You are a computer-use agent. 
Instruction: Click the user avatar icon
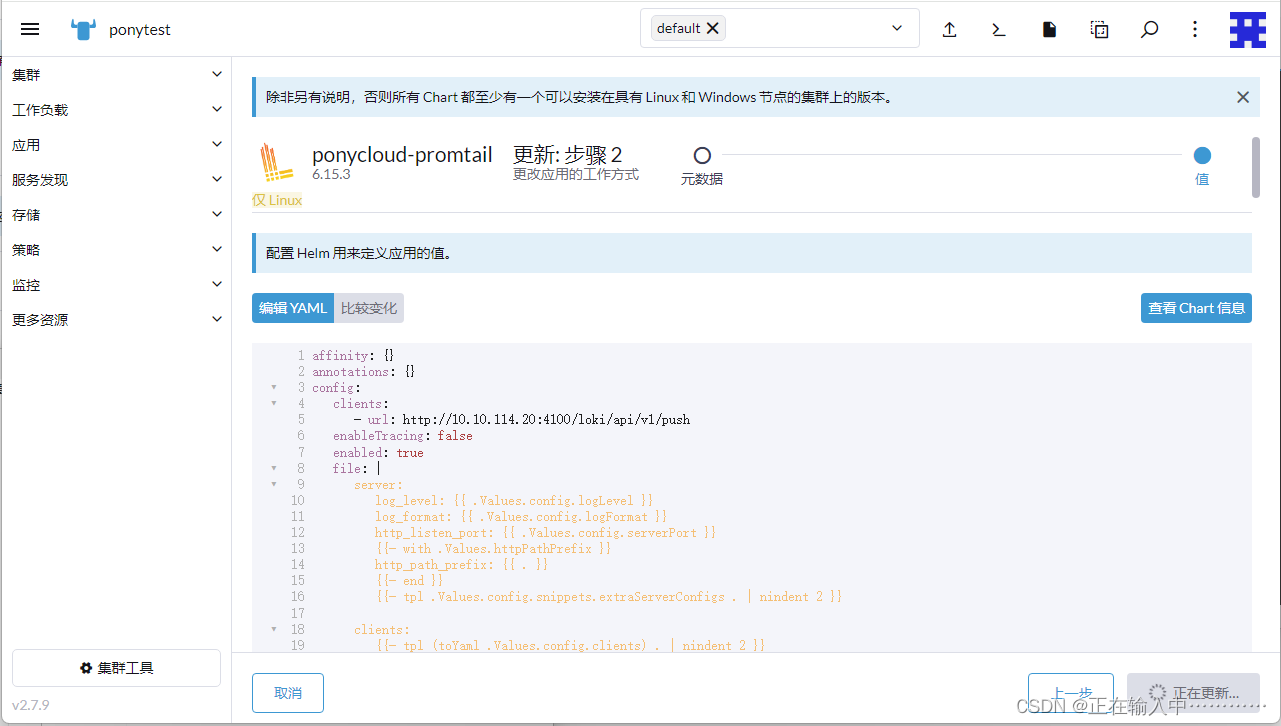[1248, 30]
